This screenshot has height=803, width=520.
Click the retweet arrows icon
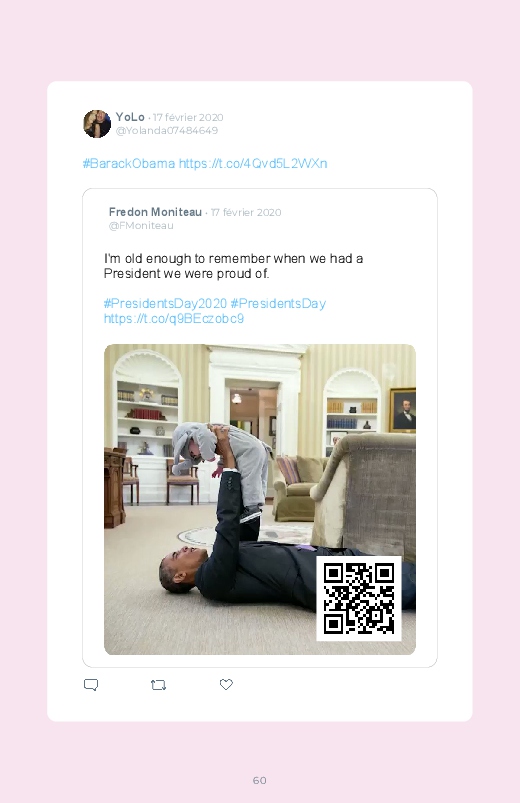click(158, 685)
